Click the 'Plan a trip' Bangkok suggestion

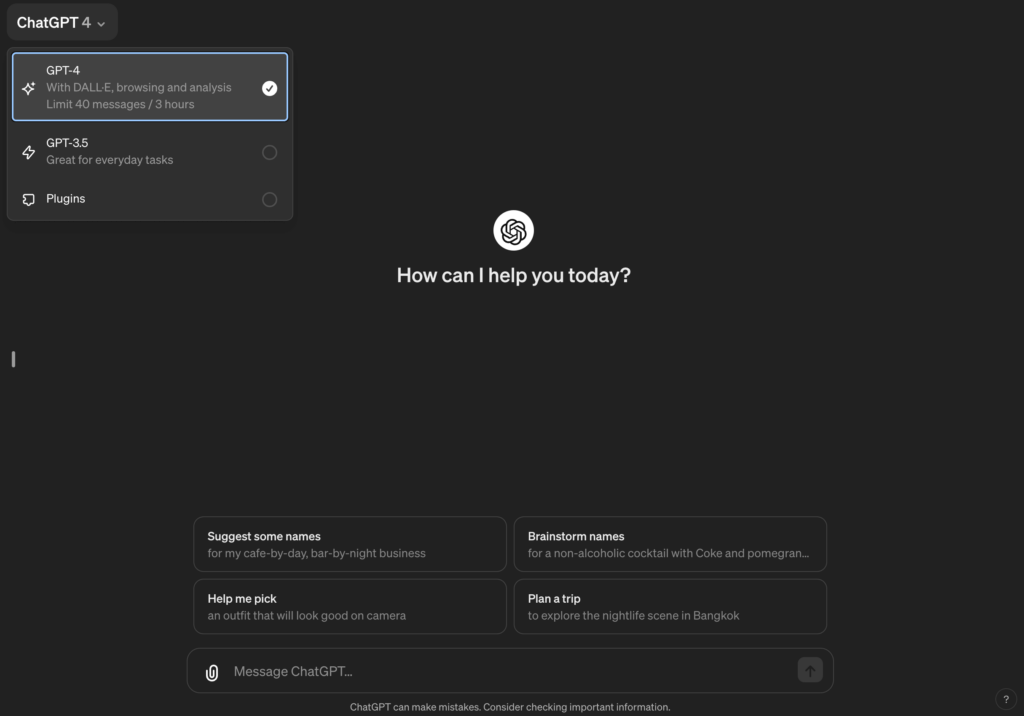pos(670,606)
